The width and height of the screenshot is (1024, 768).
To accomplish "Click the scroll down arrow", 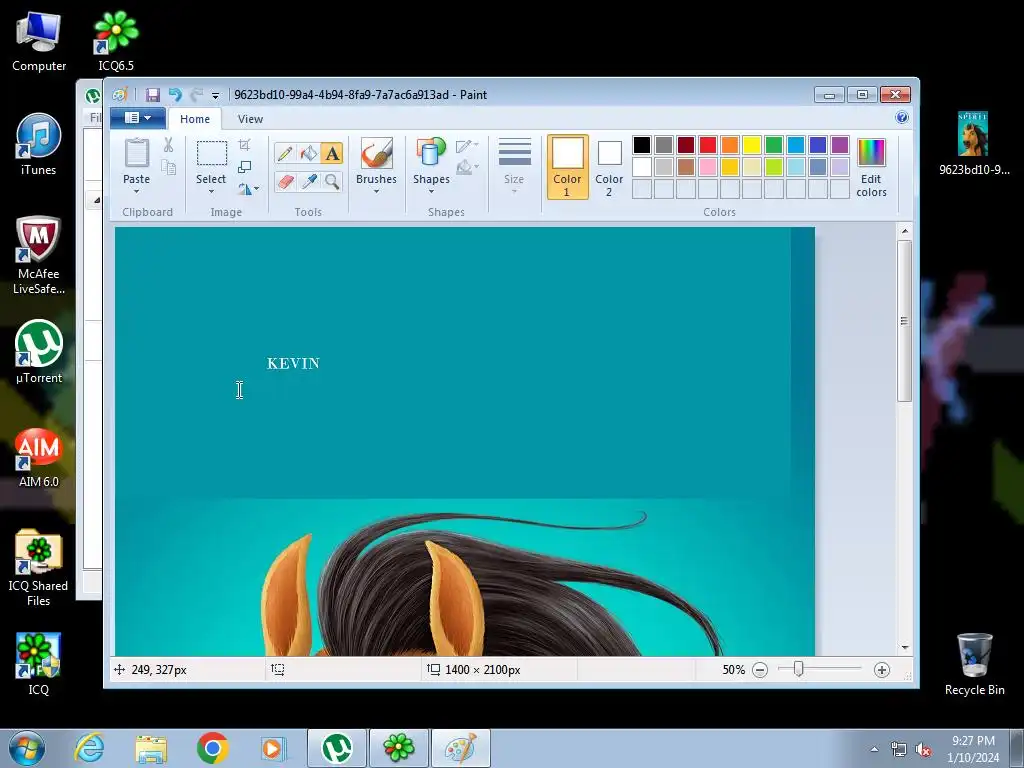I will coord(904,648).
